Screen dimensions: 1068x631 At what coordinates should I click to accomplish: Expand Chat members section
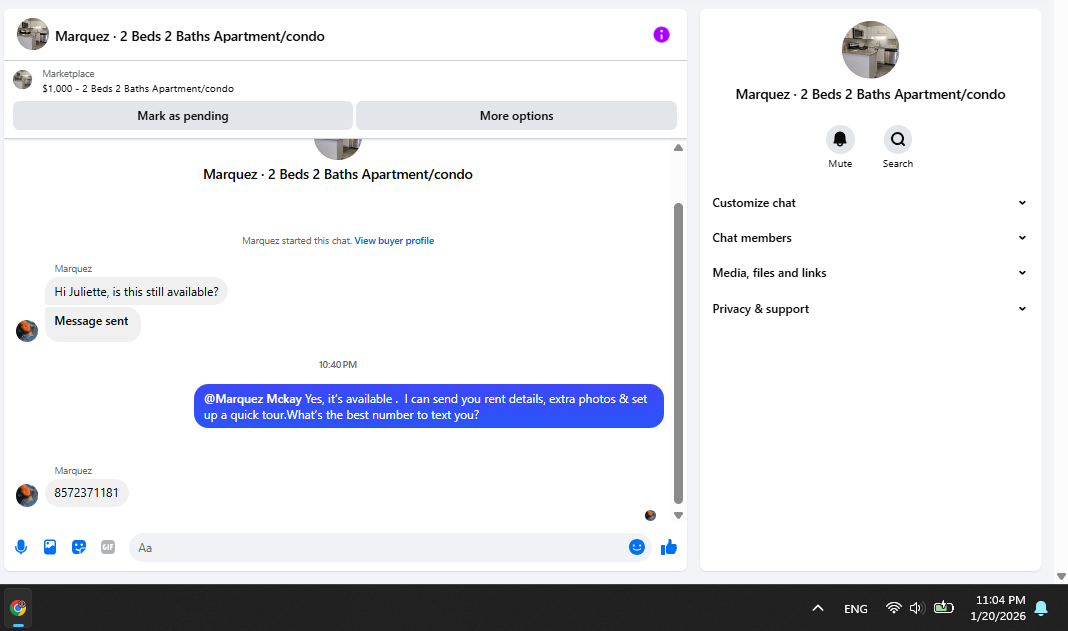click(870, 238)
